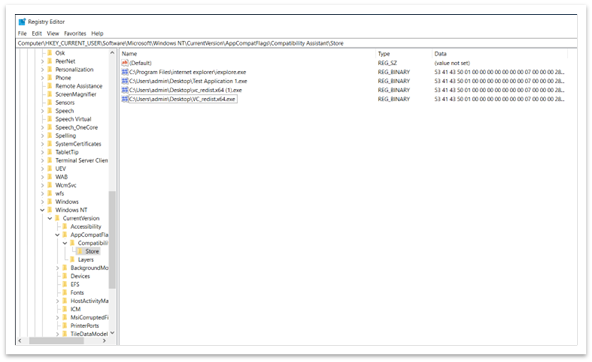Click the tree scroll right arrow
This screenshot has height=362, width=592.
(105, 341)
